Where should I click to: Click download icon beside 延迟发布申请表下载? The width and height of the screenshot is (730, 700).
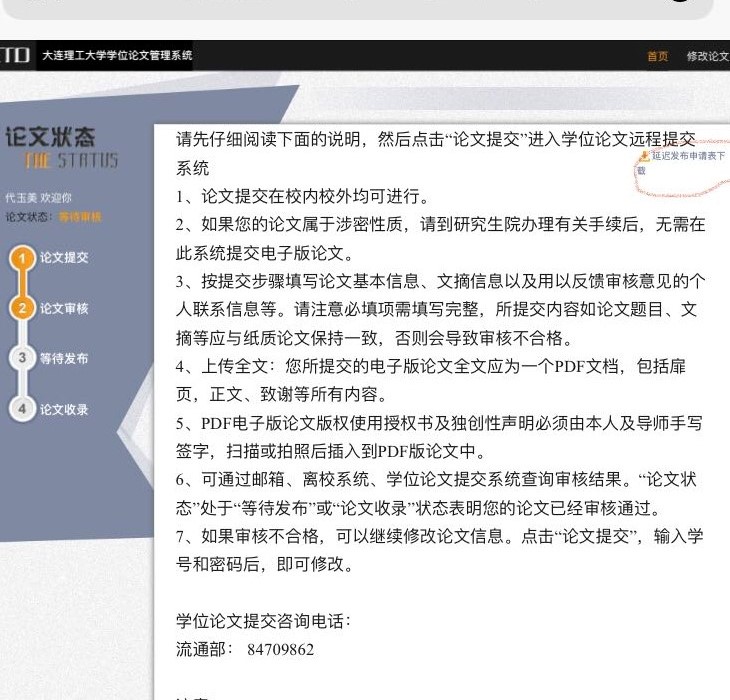tap(644, 156)
